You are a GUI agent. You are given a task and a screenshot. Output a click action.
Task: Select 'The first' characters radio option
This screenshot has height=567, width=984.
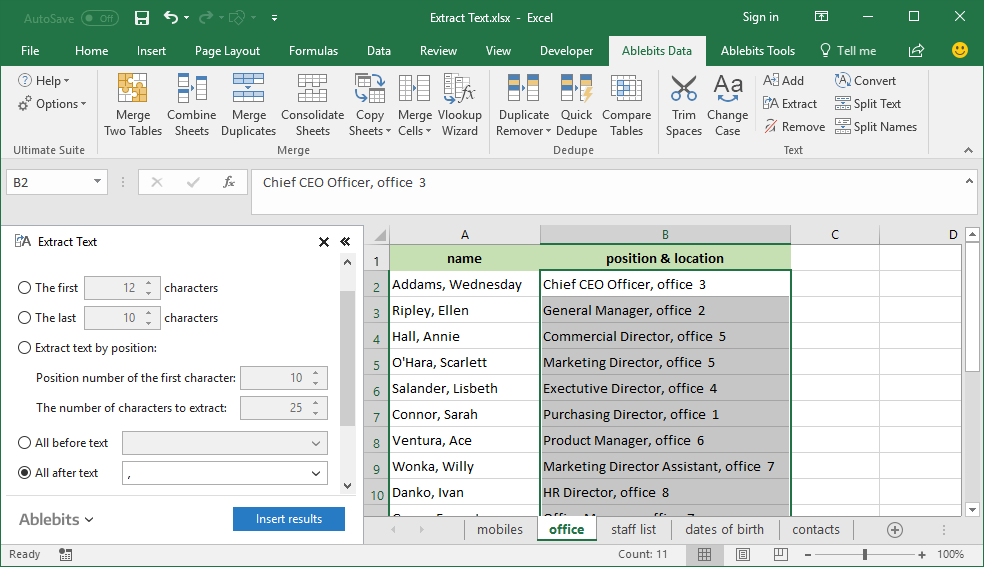pyautogui.click(x=24, y=288)
